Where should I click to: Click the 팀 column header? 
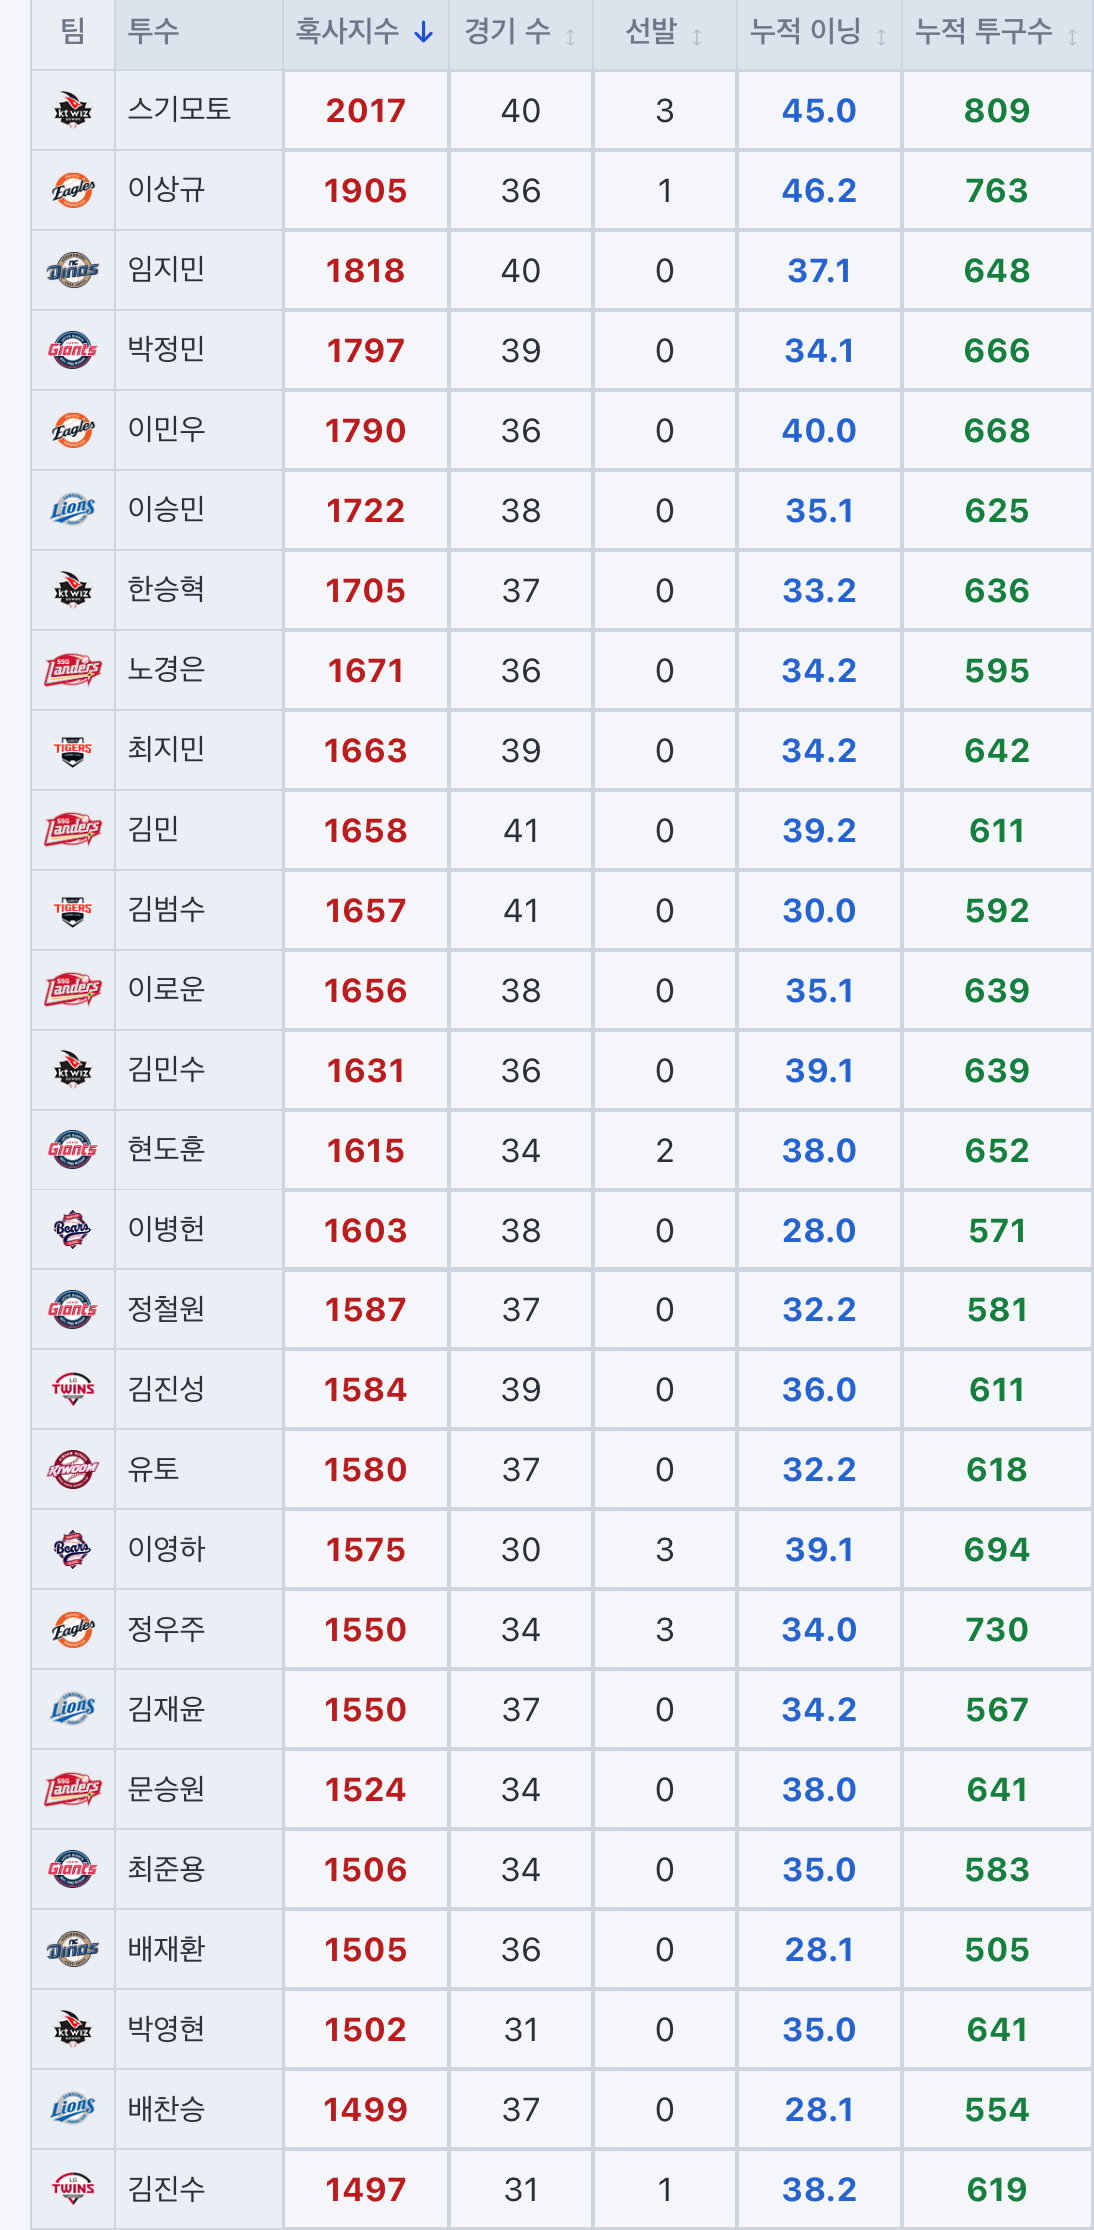pos(73,32)
